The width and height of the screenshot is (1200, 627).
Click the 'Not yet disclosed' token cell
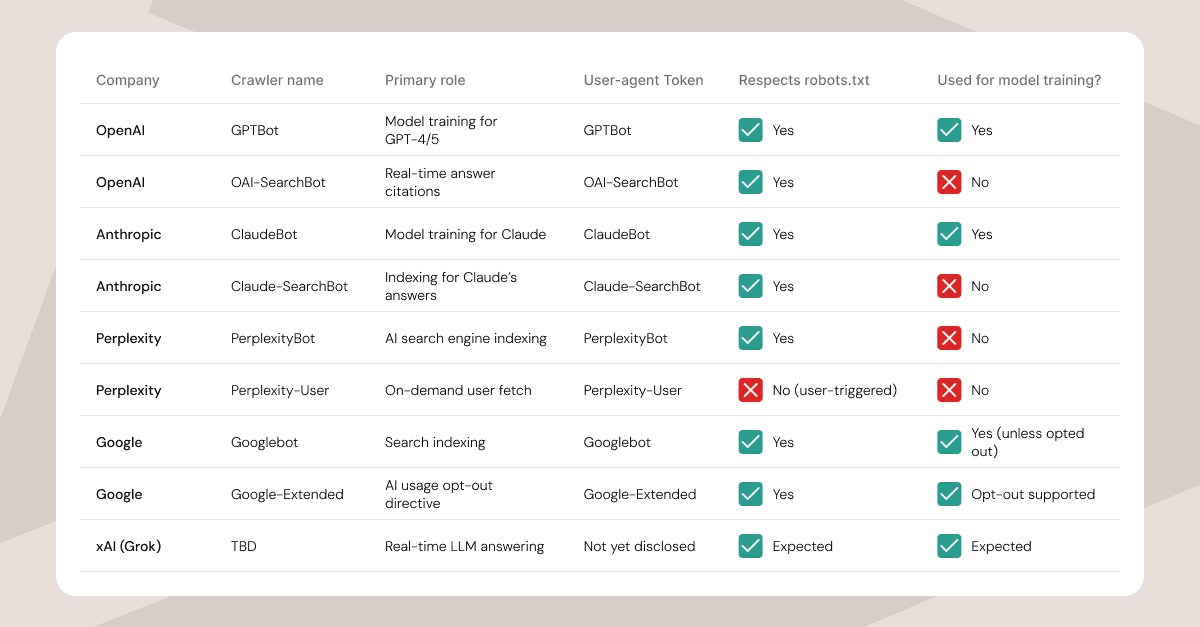pyautogui.click(x=640, y=546)
